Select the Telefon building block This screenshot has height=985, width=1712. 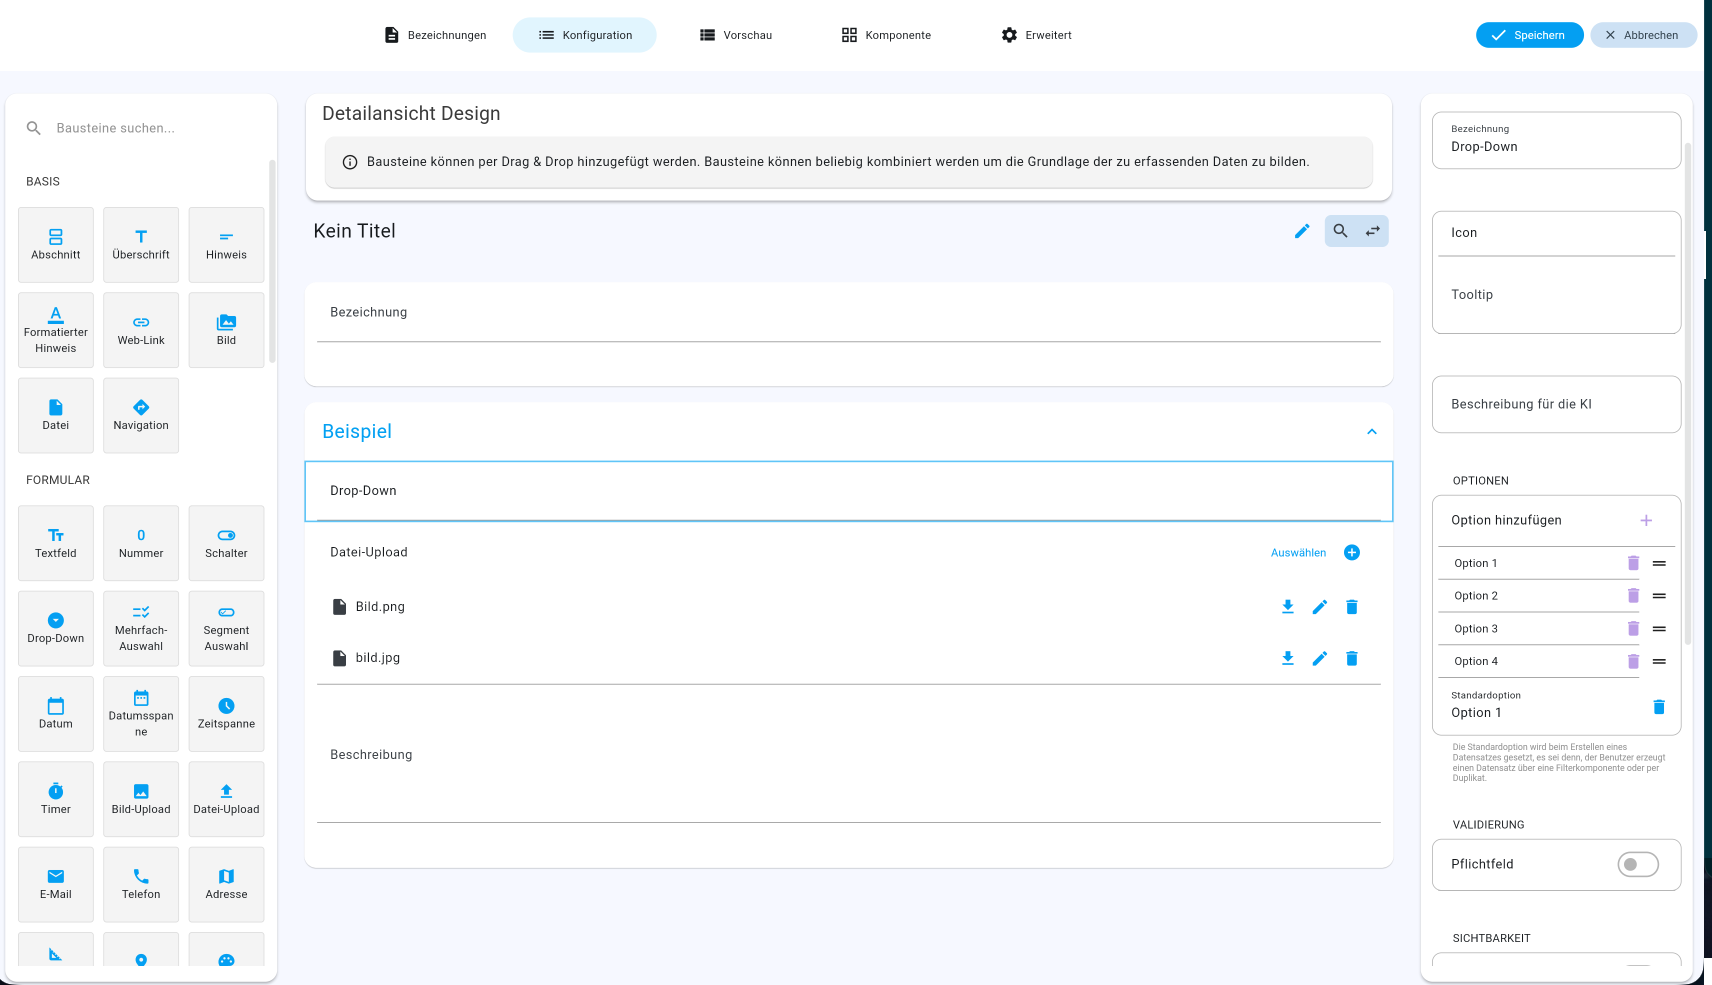141,884
